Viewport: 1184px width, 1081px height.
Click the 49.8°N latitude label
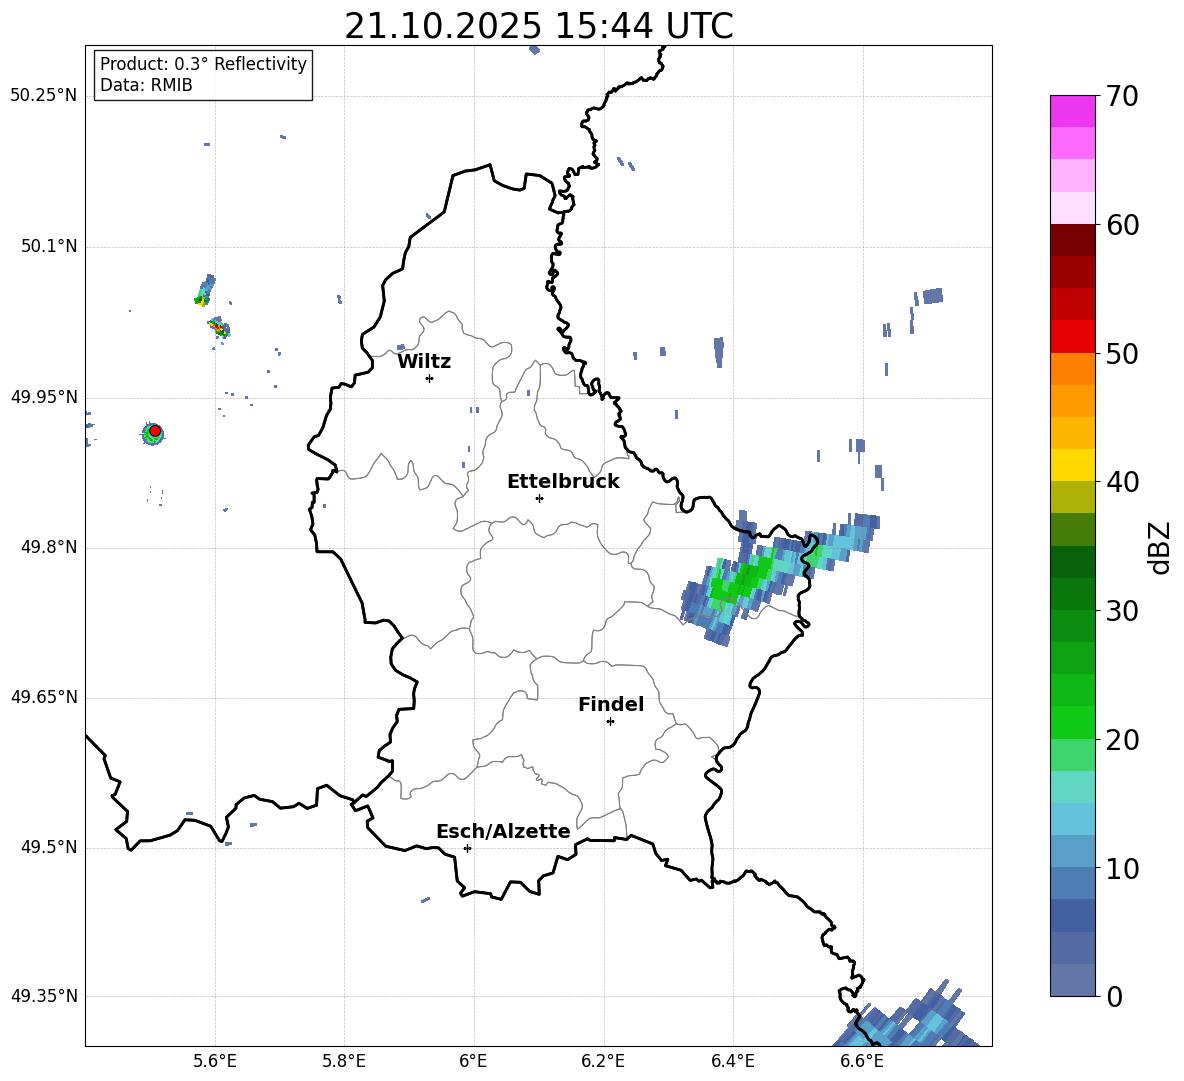(48, 547)
